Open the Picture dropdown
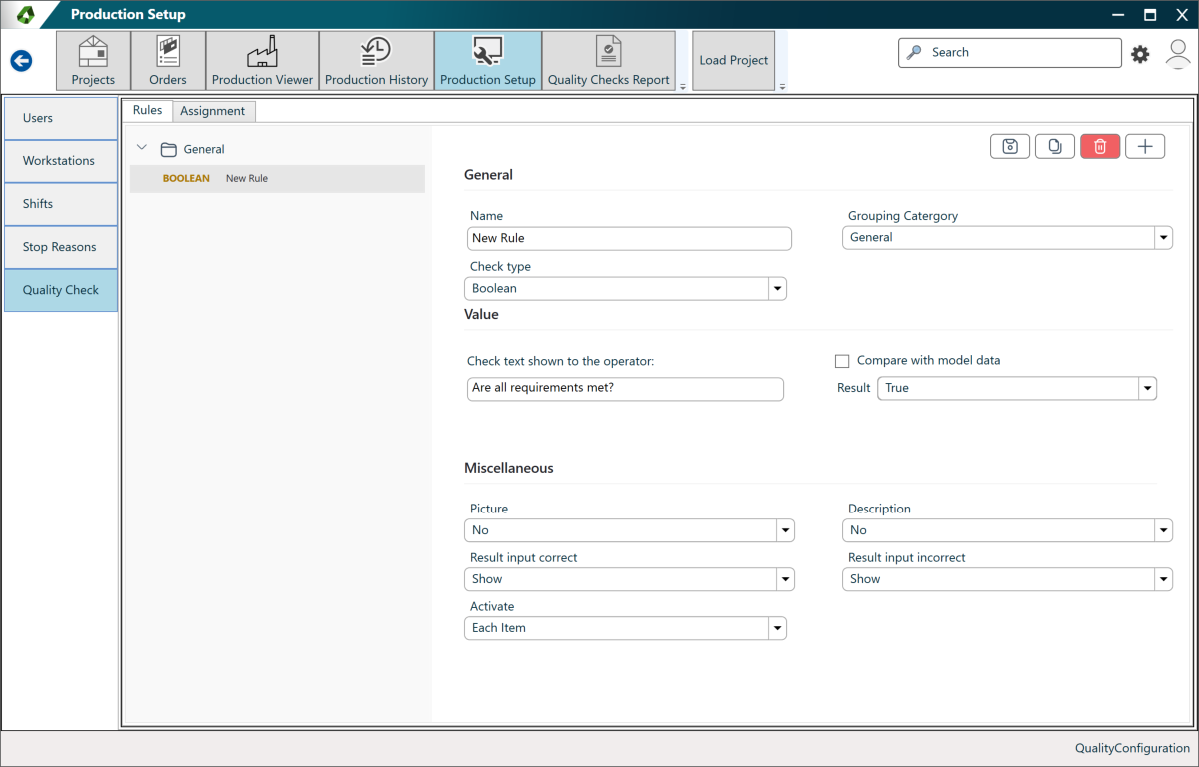This screenshot has width=1199, height=767. coord(629,530)
